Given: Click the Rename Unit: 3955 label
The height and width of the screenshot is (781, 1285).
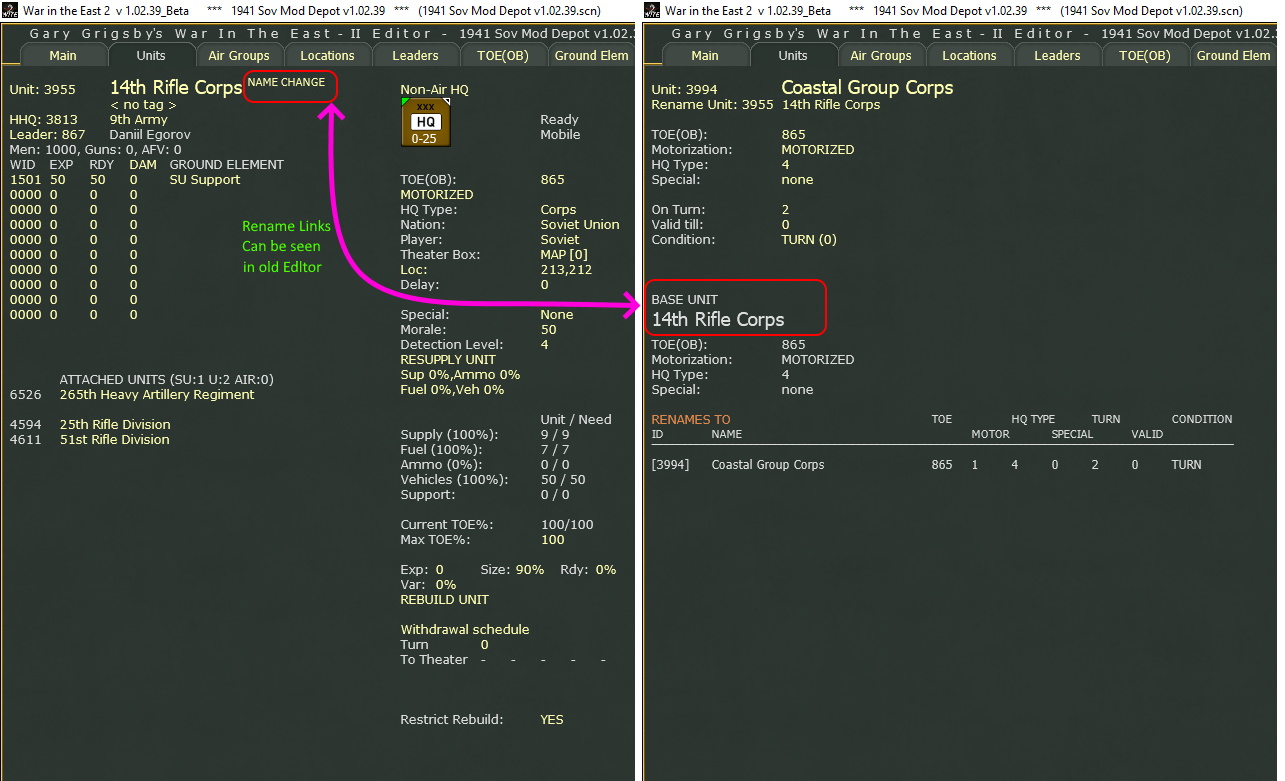Looking at the screenshot, I should pos(712,105).
